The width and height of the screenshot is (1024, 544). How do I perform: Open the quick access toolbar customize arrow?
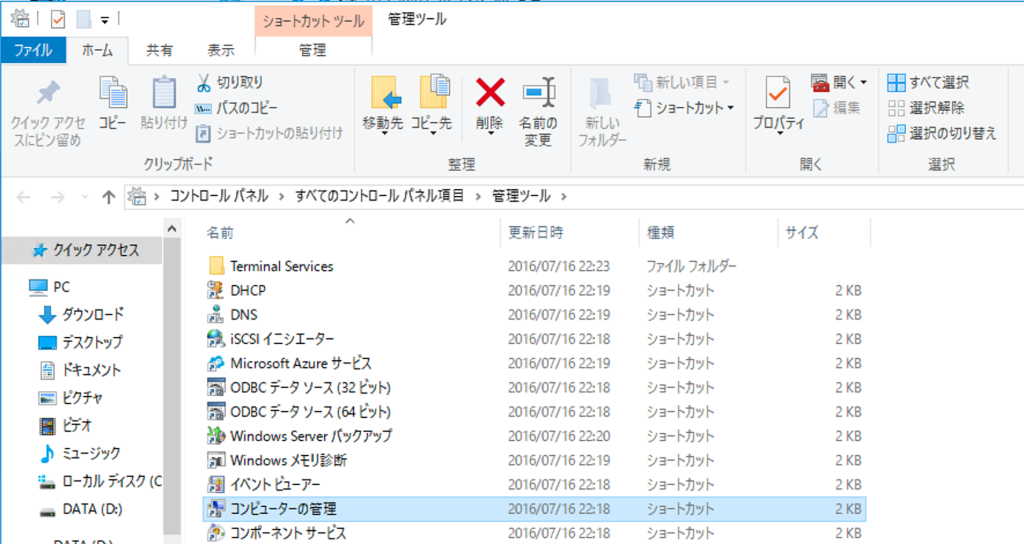pyautogui.click(x=104, y=21)
